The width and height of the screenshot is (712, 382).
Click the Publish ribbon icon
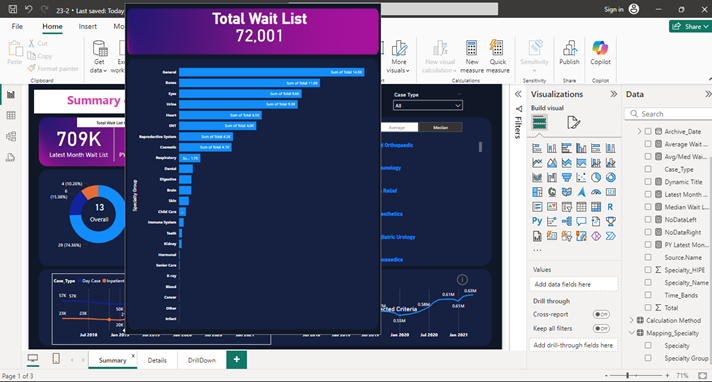(569, 52)
